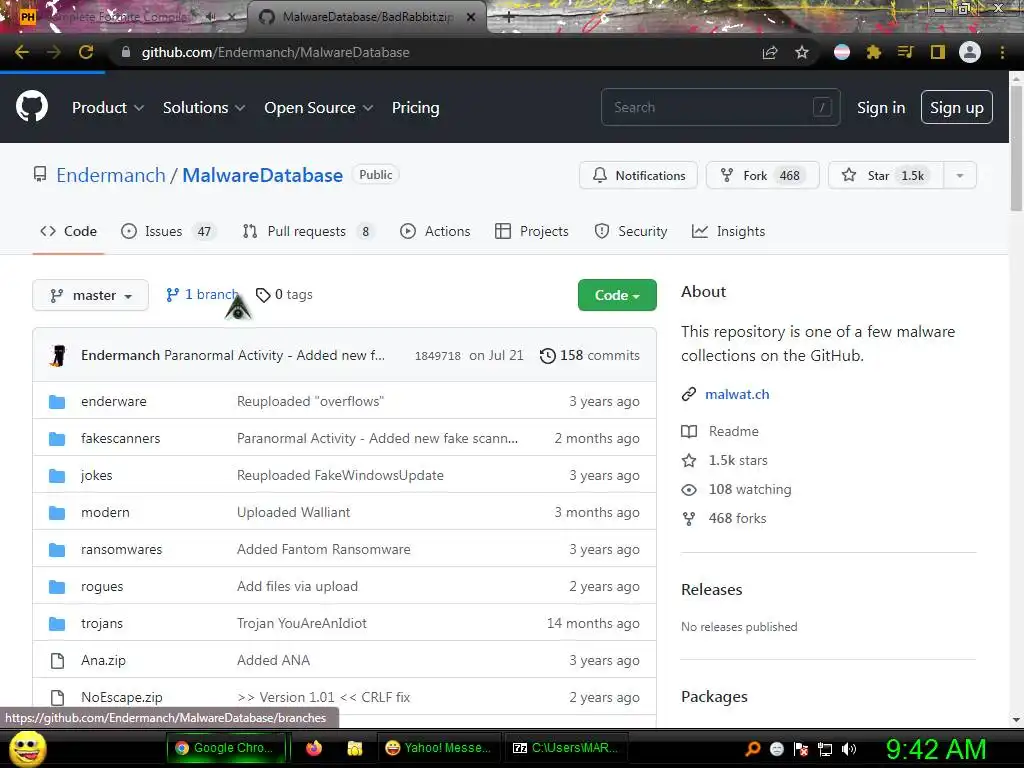Click the ransomwares folder icon
Screen dimensions: 1024x768
point(57,549)
